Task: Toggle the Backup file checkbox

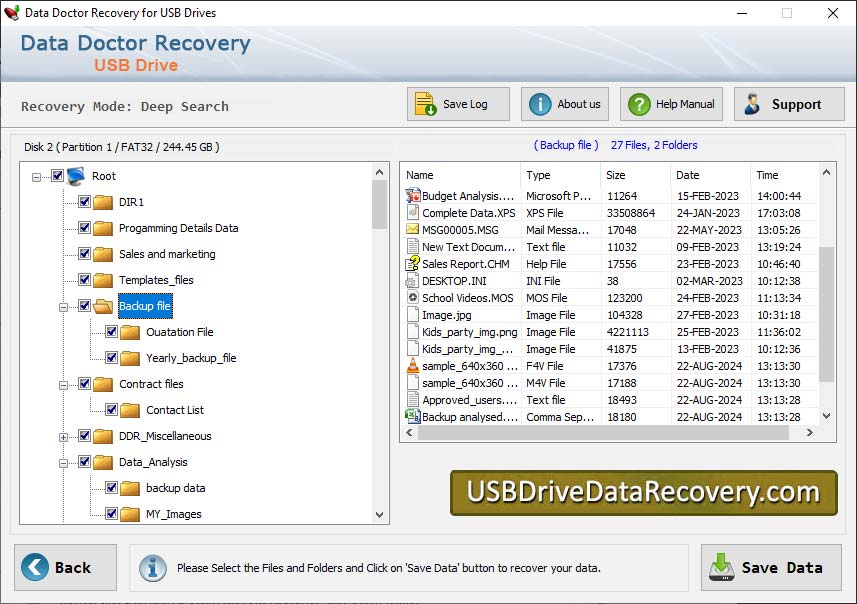Action: 83,306
